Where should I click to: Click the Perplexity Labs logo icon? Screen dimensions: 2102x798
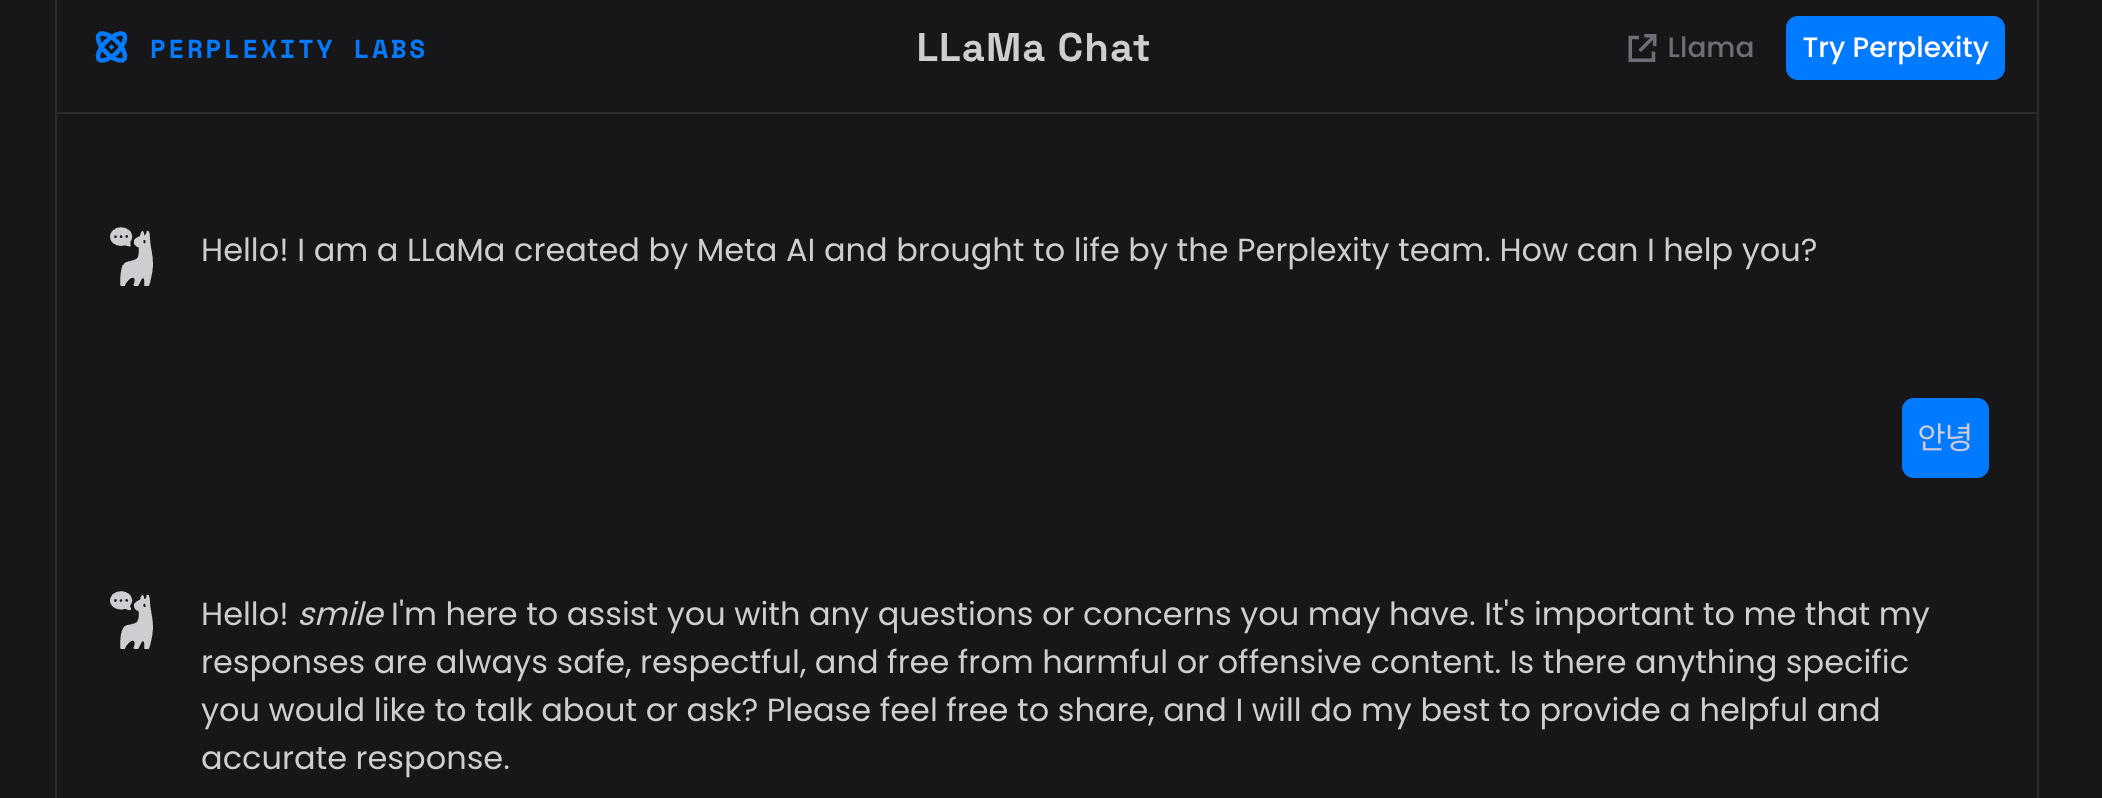(111, 47)
